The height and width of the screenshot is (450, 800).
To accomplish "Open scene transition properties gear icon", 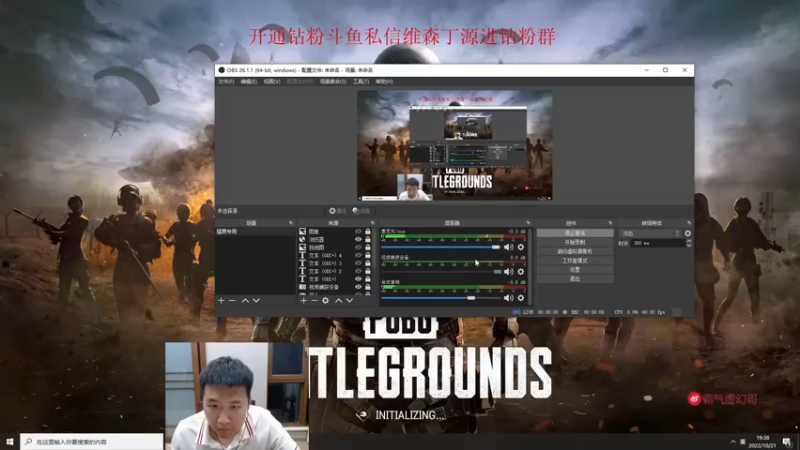I will point(688,233).
